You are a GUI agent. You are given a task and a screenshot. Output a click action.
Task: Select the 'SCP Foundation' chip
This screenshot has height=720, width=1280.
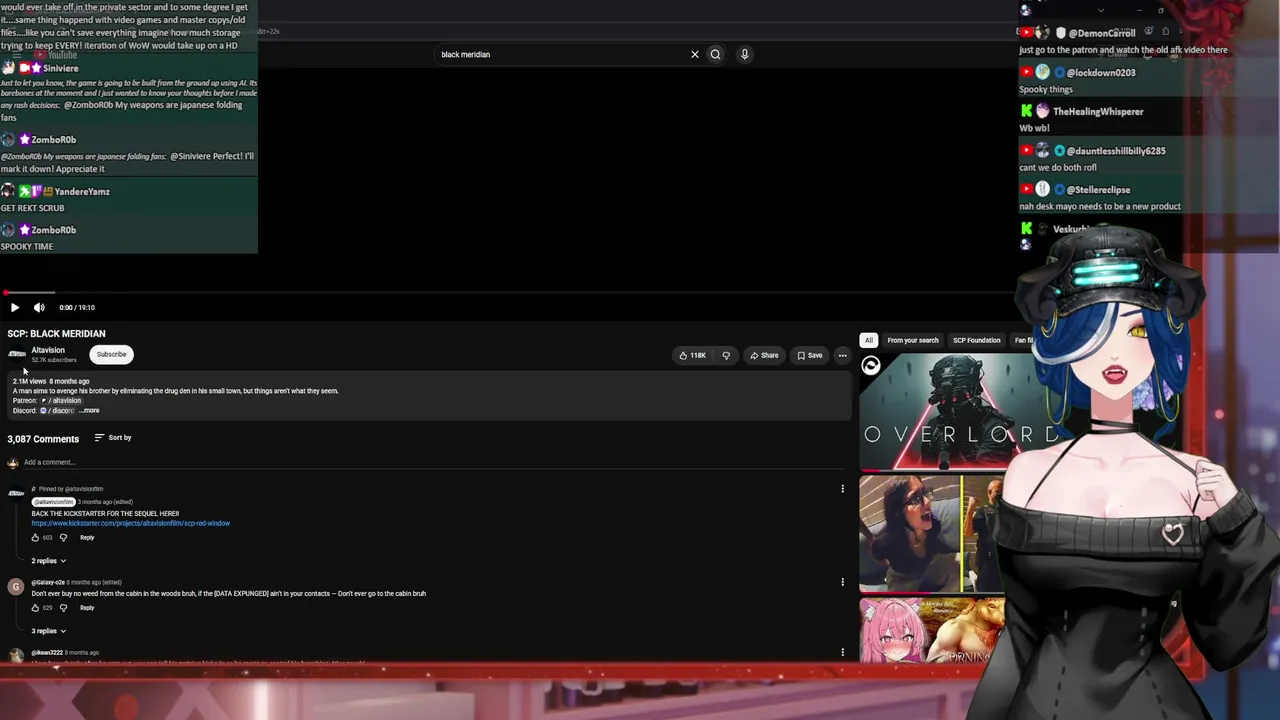point(976,340)
